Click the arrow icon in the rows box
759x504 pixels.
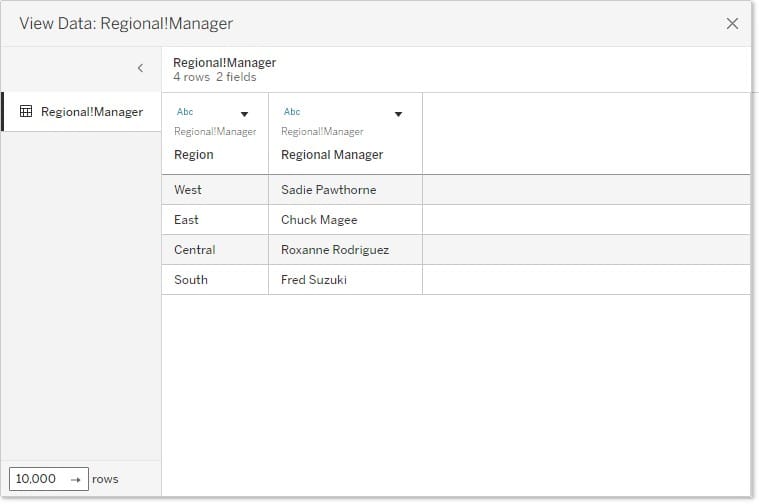75,479
